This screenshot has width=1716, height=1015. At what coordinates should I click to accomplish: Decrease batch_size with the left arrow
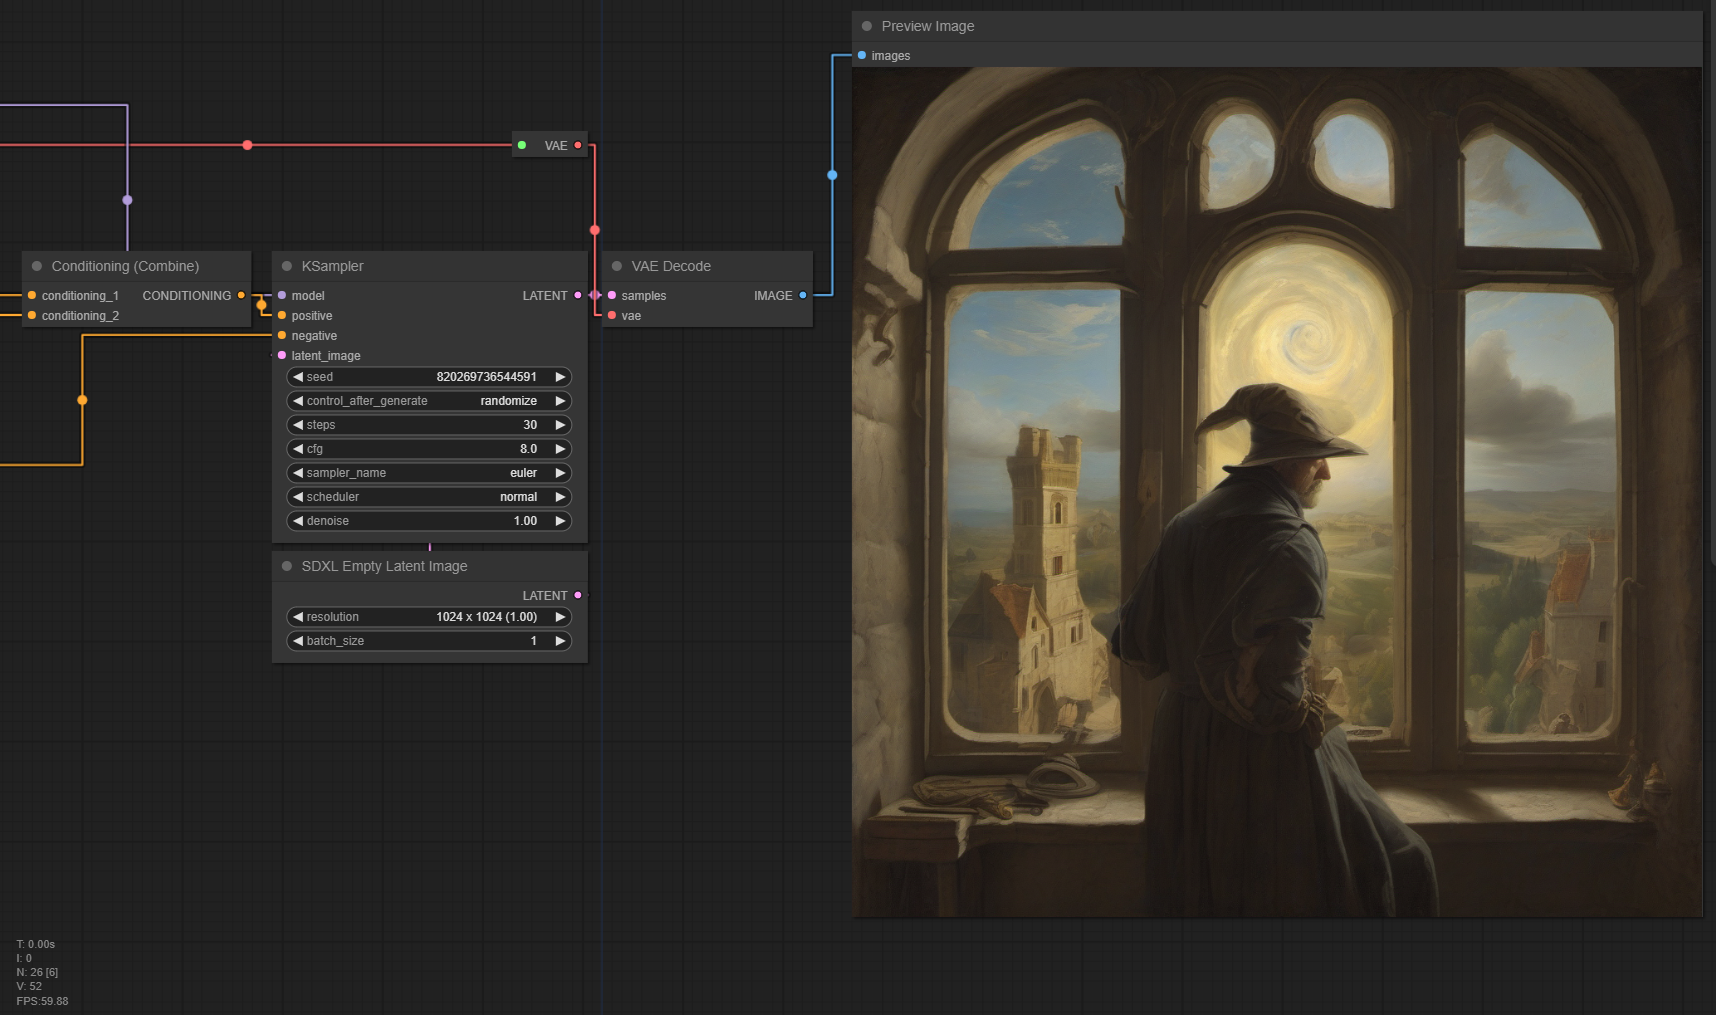coord(298,641)
